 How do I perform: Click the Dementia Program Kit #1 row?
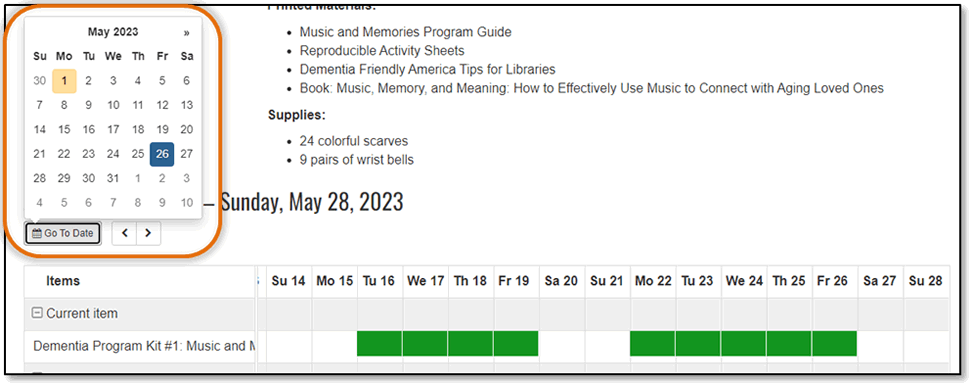tap(140, 346)
